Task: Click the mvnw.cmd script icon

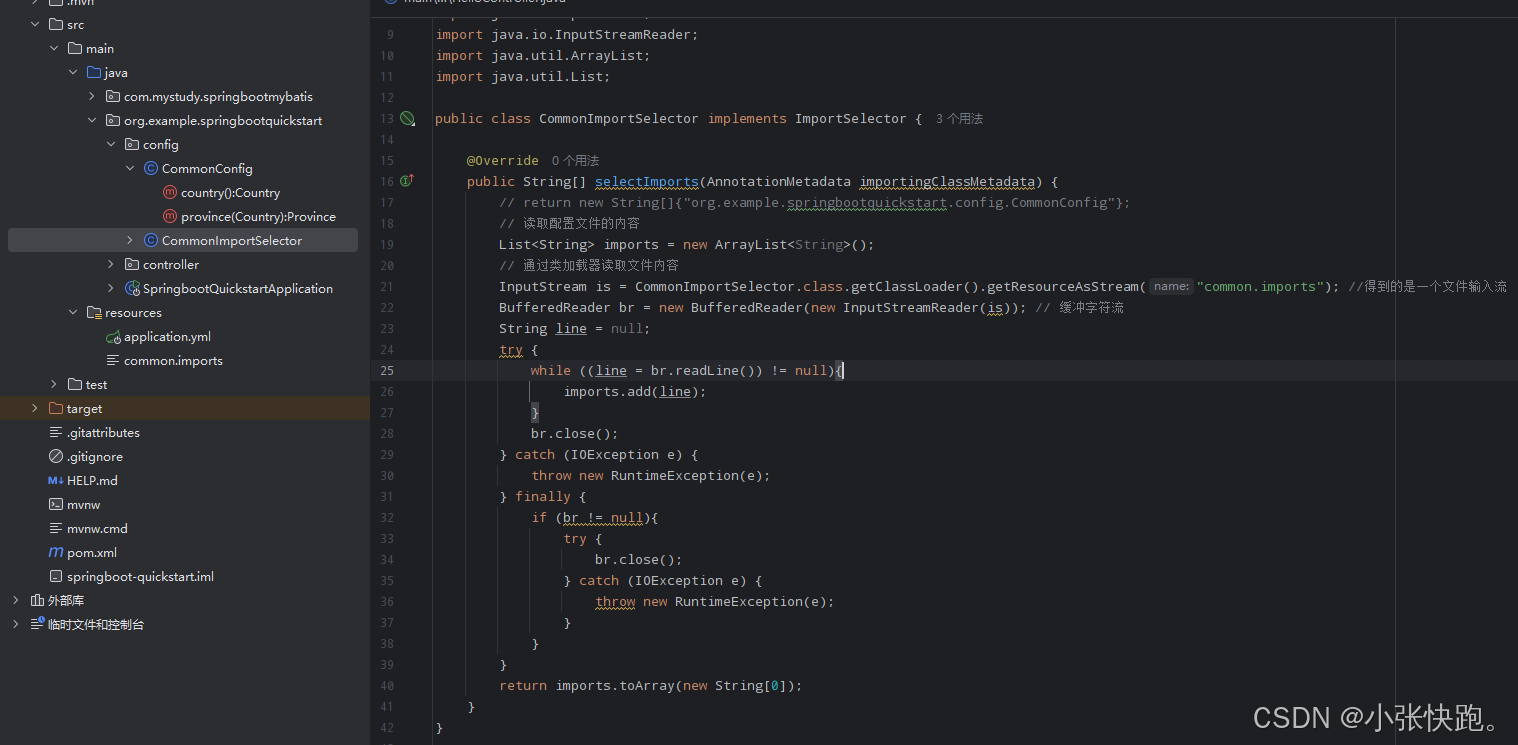Action: 56,529
